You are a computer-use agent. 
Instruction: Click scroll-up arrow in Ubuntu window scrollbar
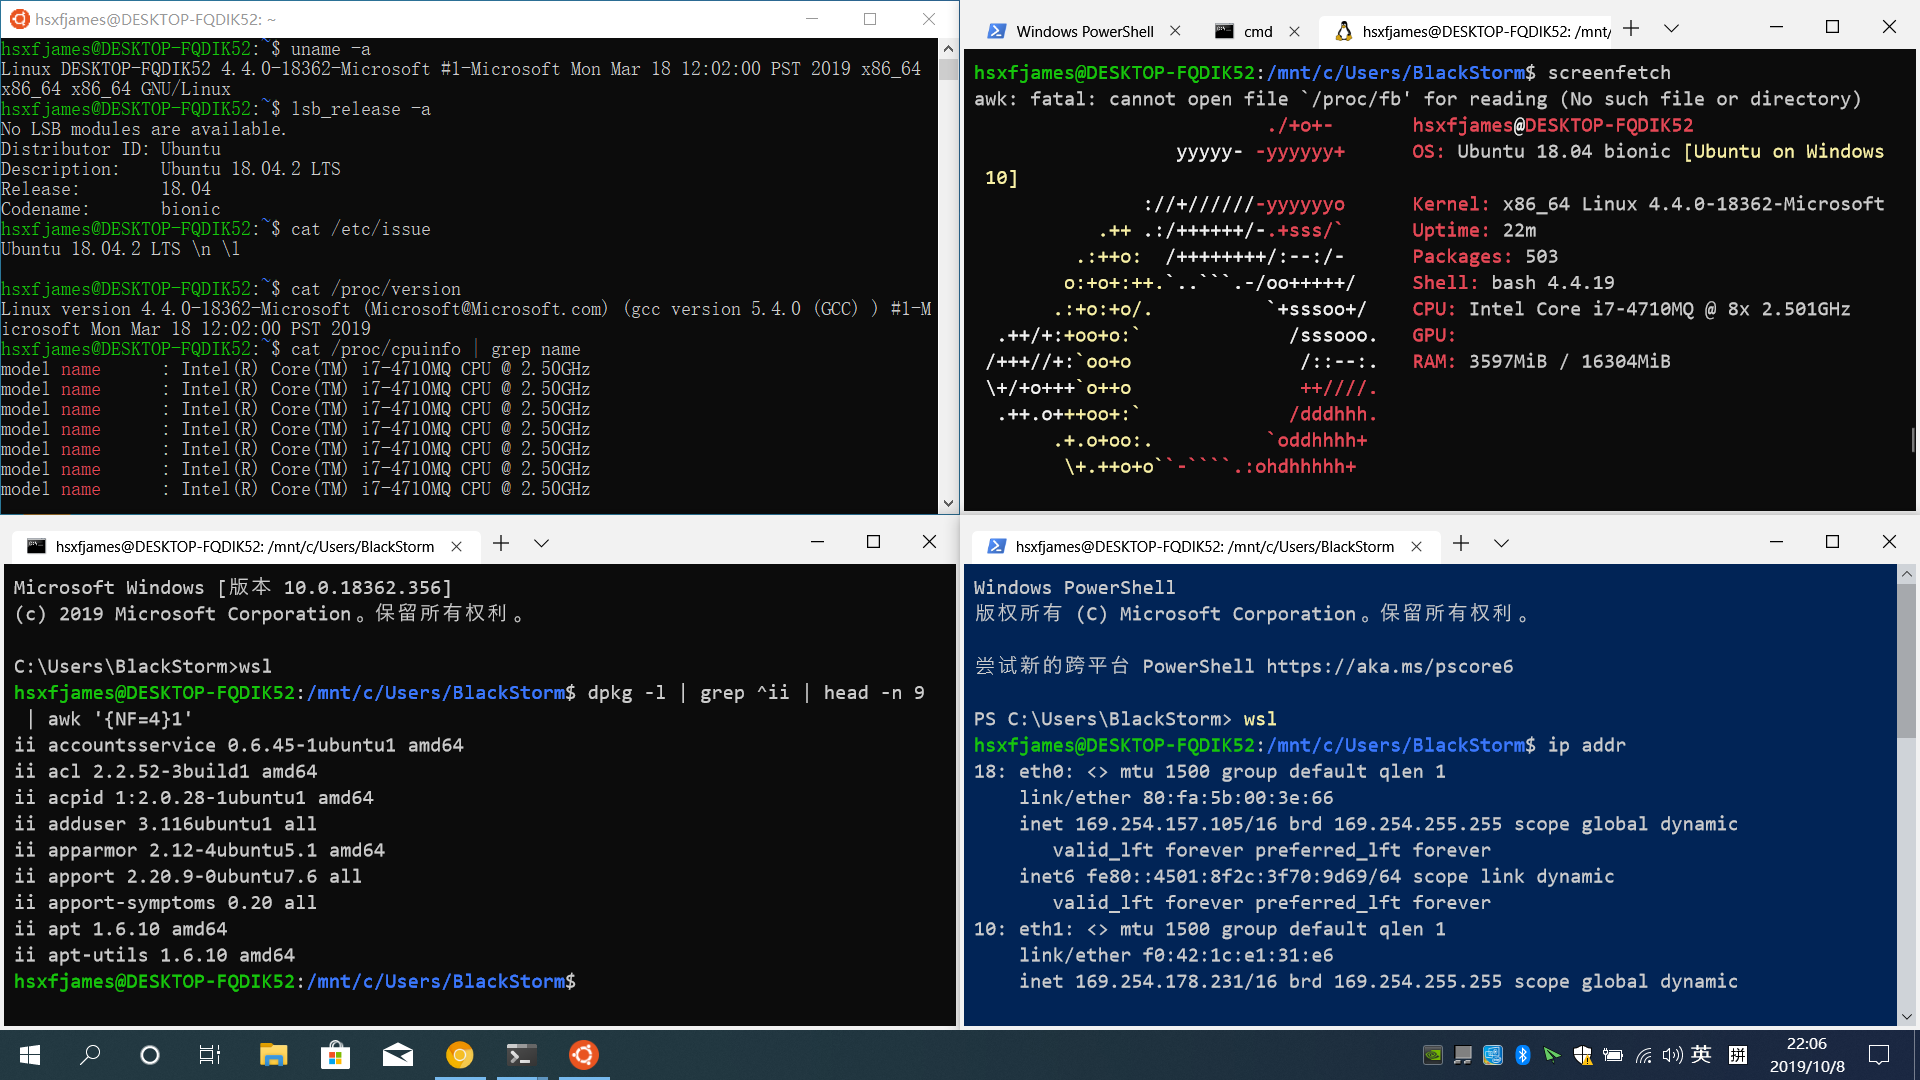[x=948, y=48]
